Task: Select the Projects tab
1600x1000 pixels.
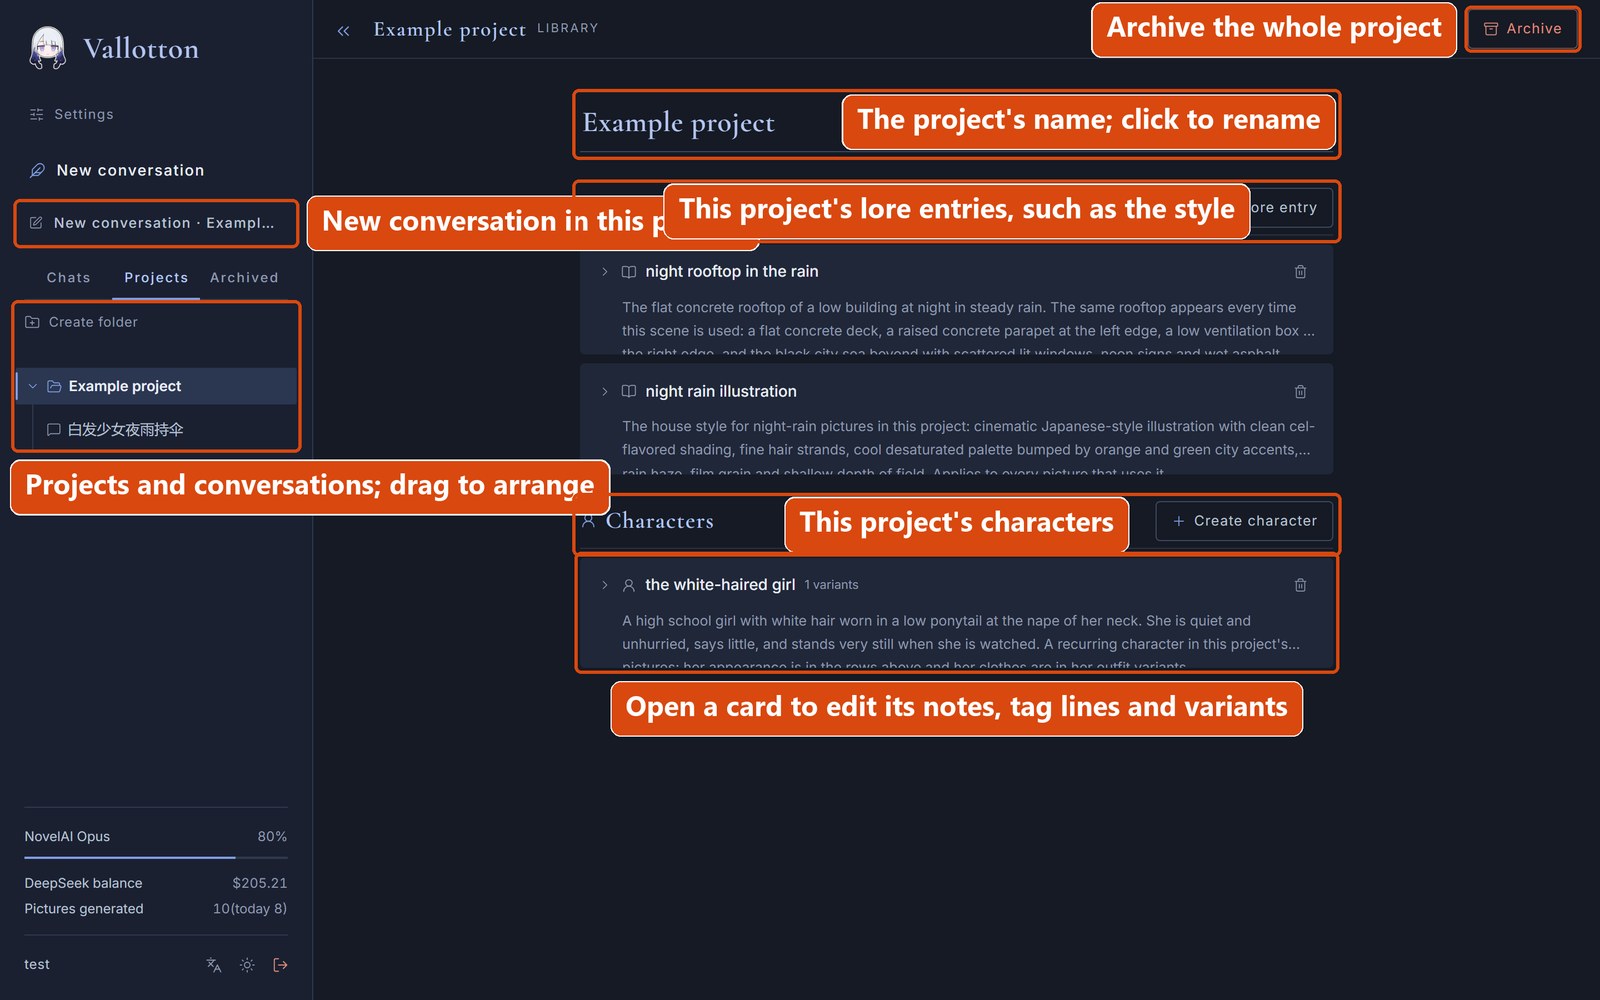Action: click(x=156, y=277)
